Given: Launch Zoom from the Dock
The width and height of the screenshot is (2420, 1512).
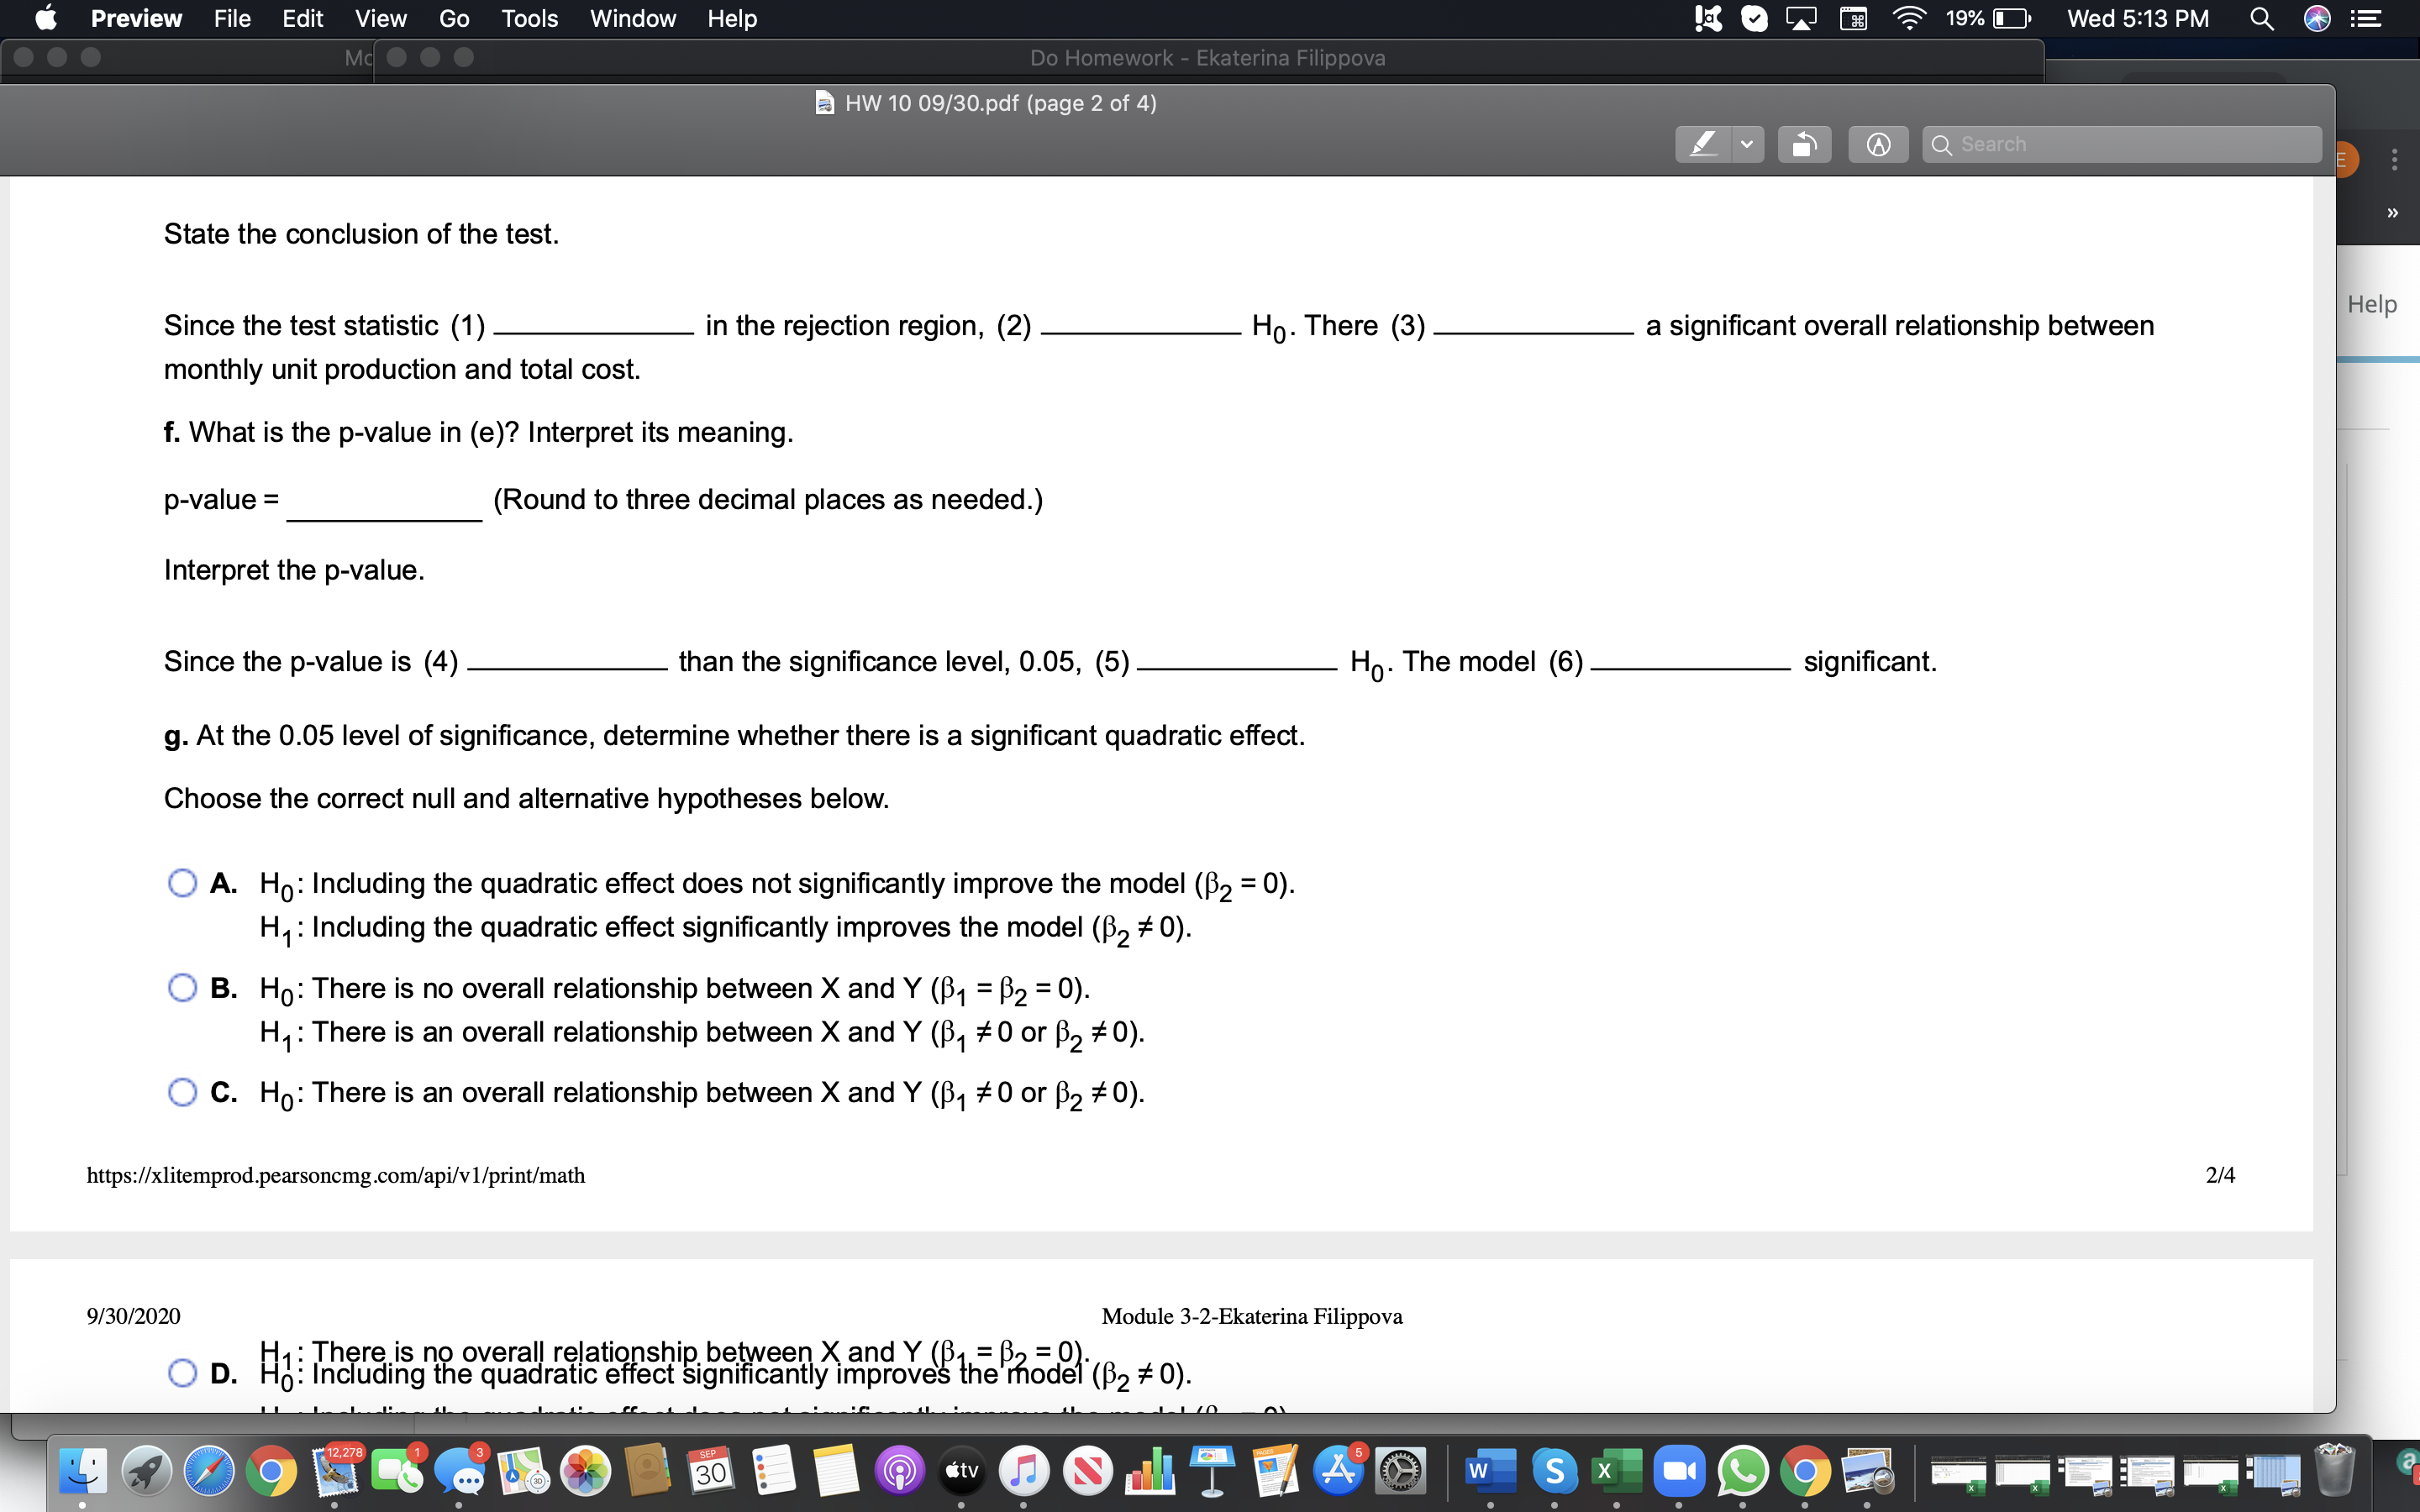Looking at the screenshot, I should [1680, 1470].
